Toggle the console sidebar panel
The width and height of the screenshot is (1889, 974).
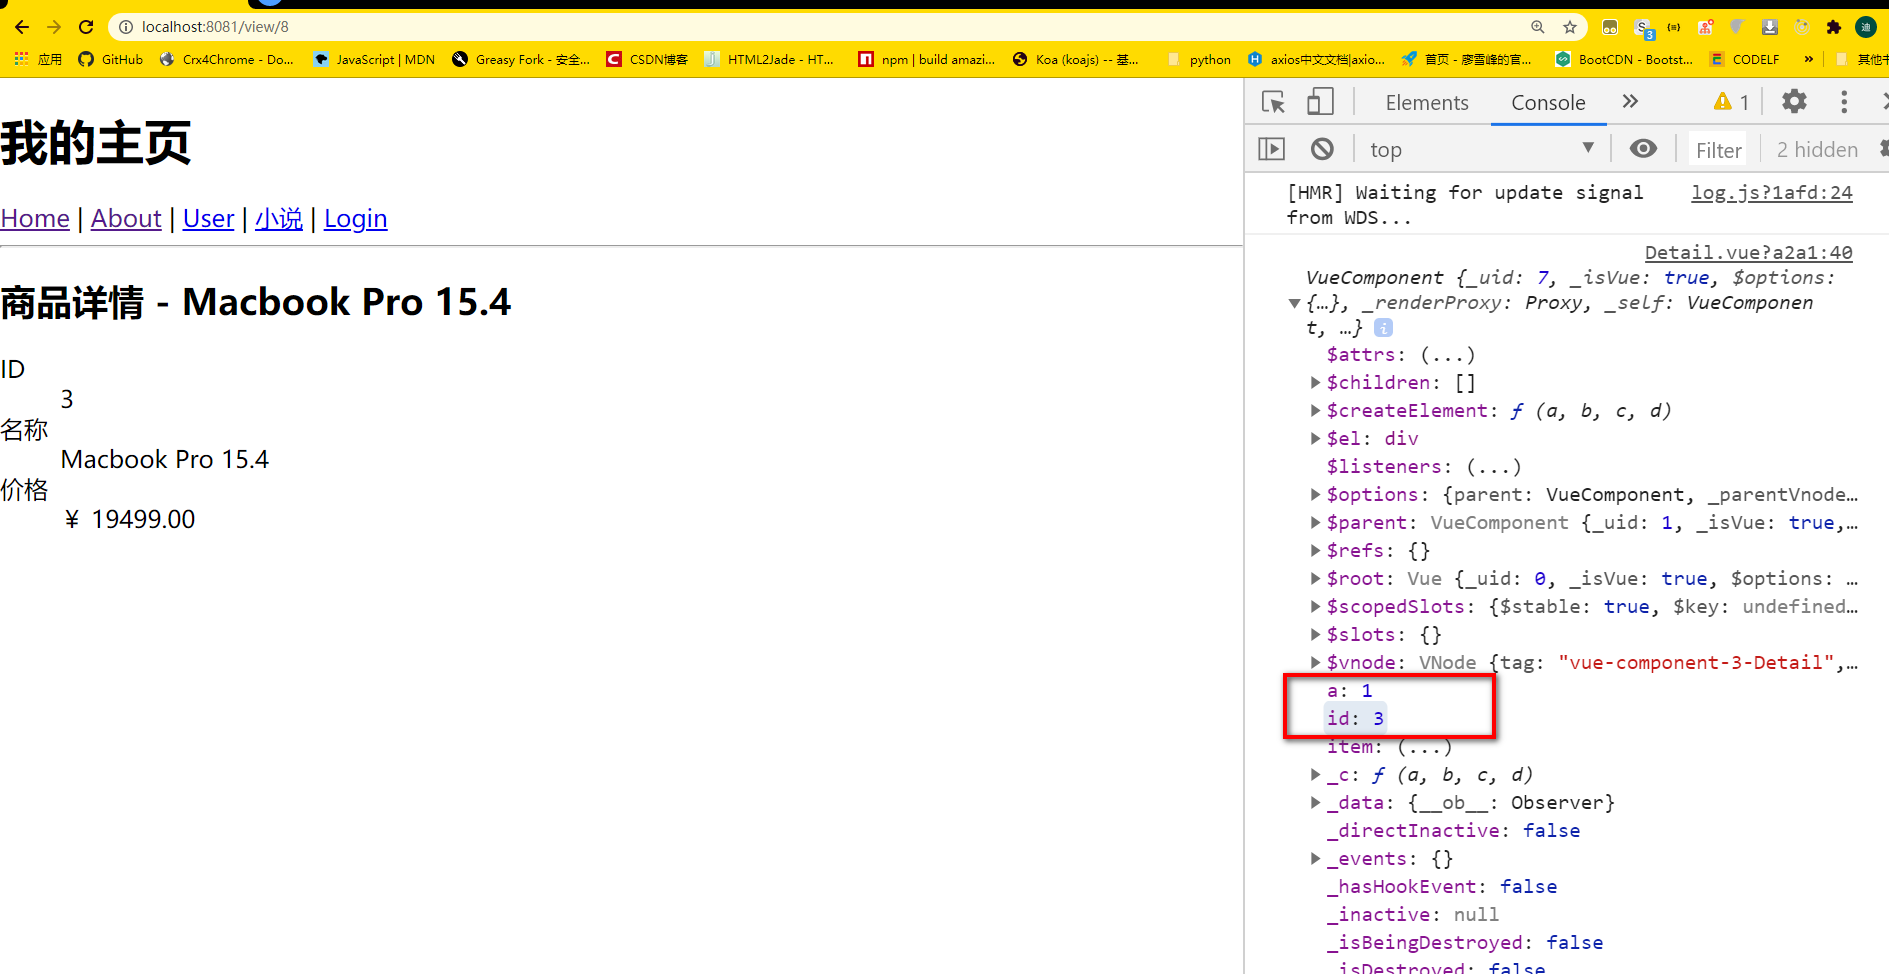1271,149
